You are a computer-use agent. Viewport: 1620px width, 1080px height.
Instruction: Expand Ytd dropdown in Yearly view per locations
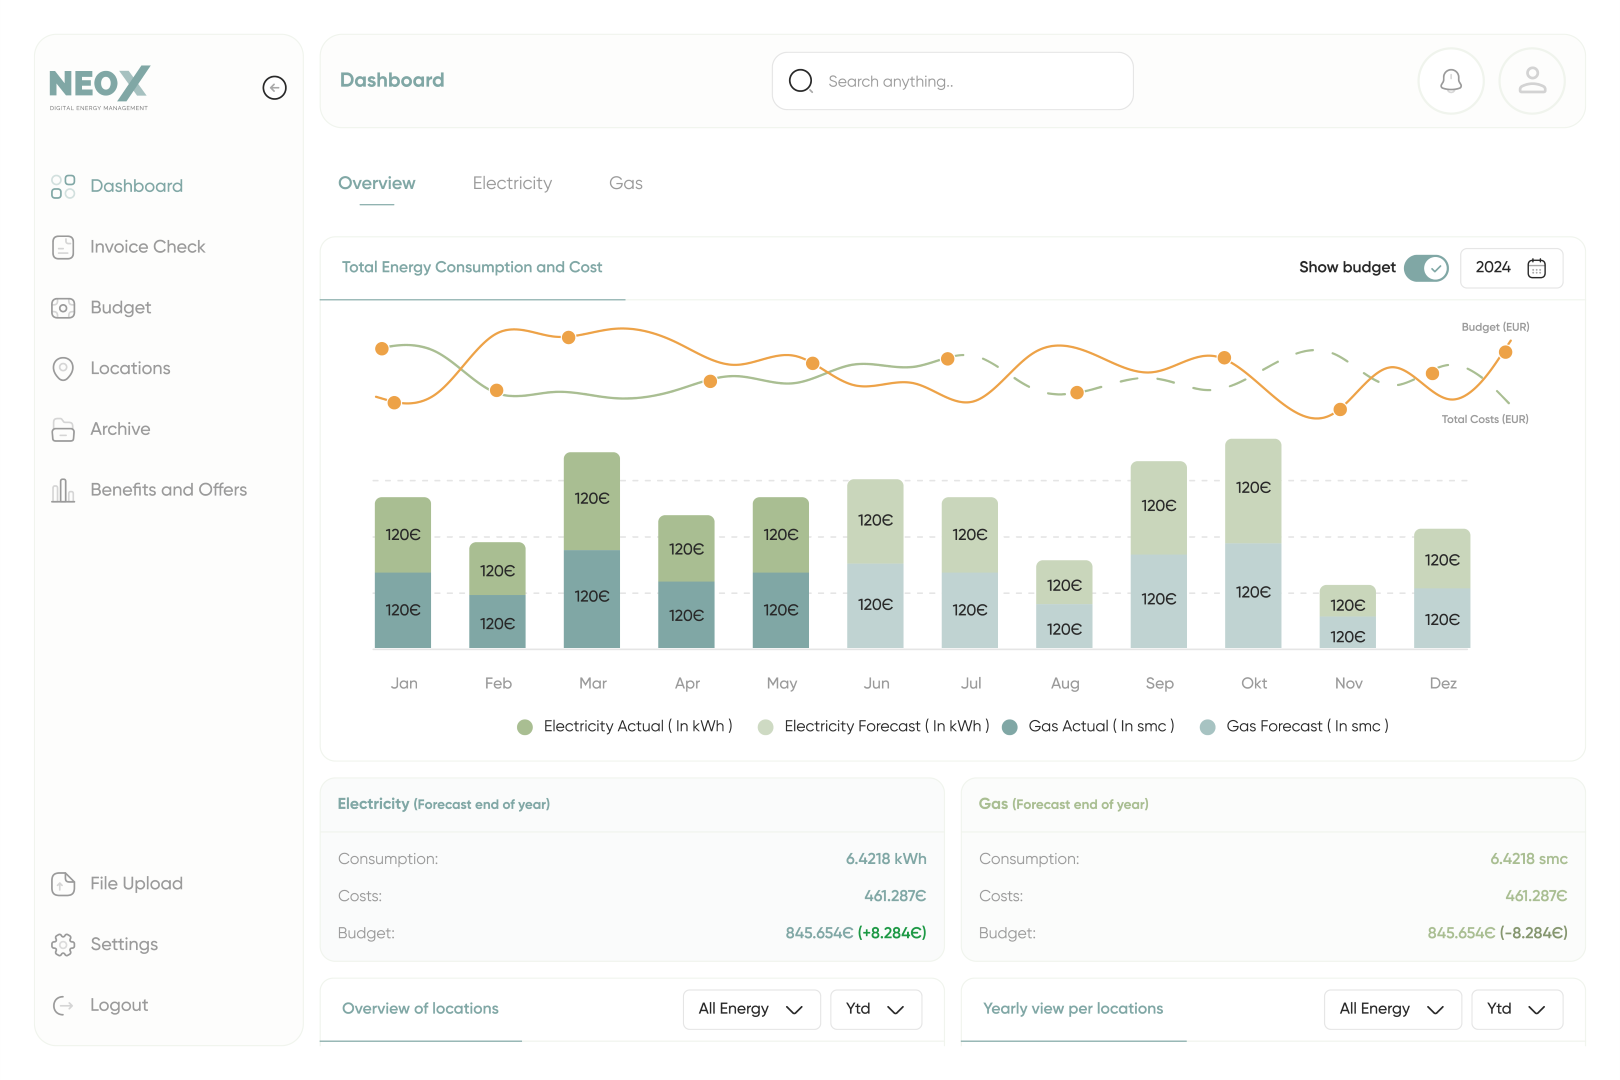(1516, 1009)
